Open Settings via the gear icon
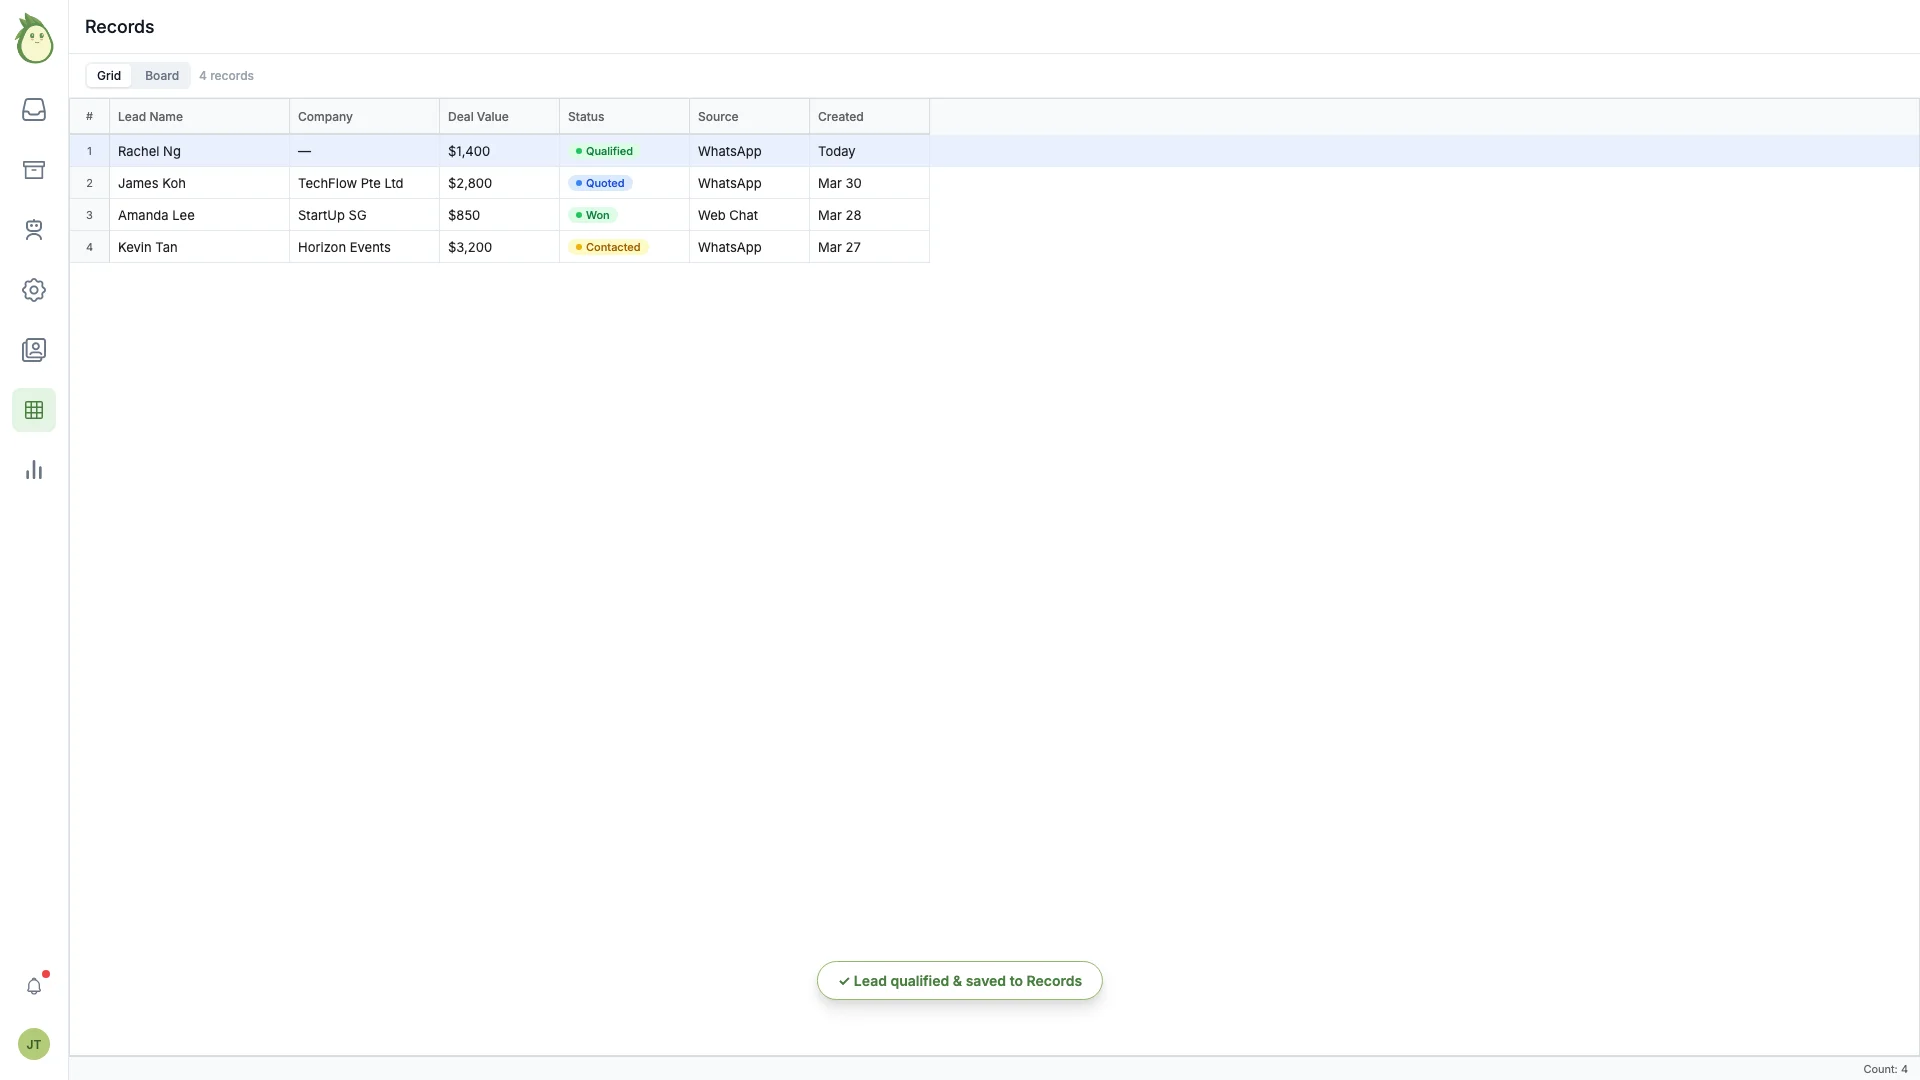 click(x=34, y=290)
